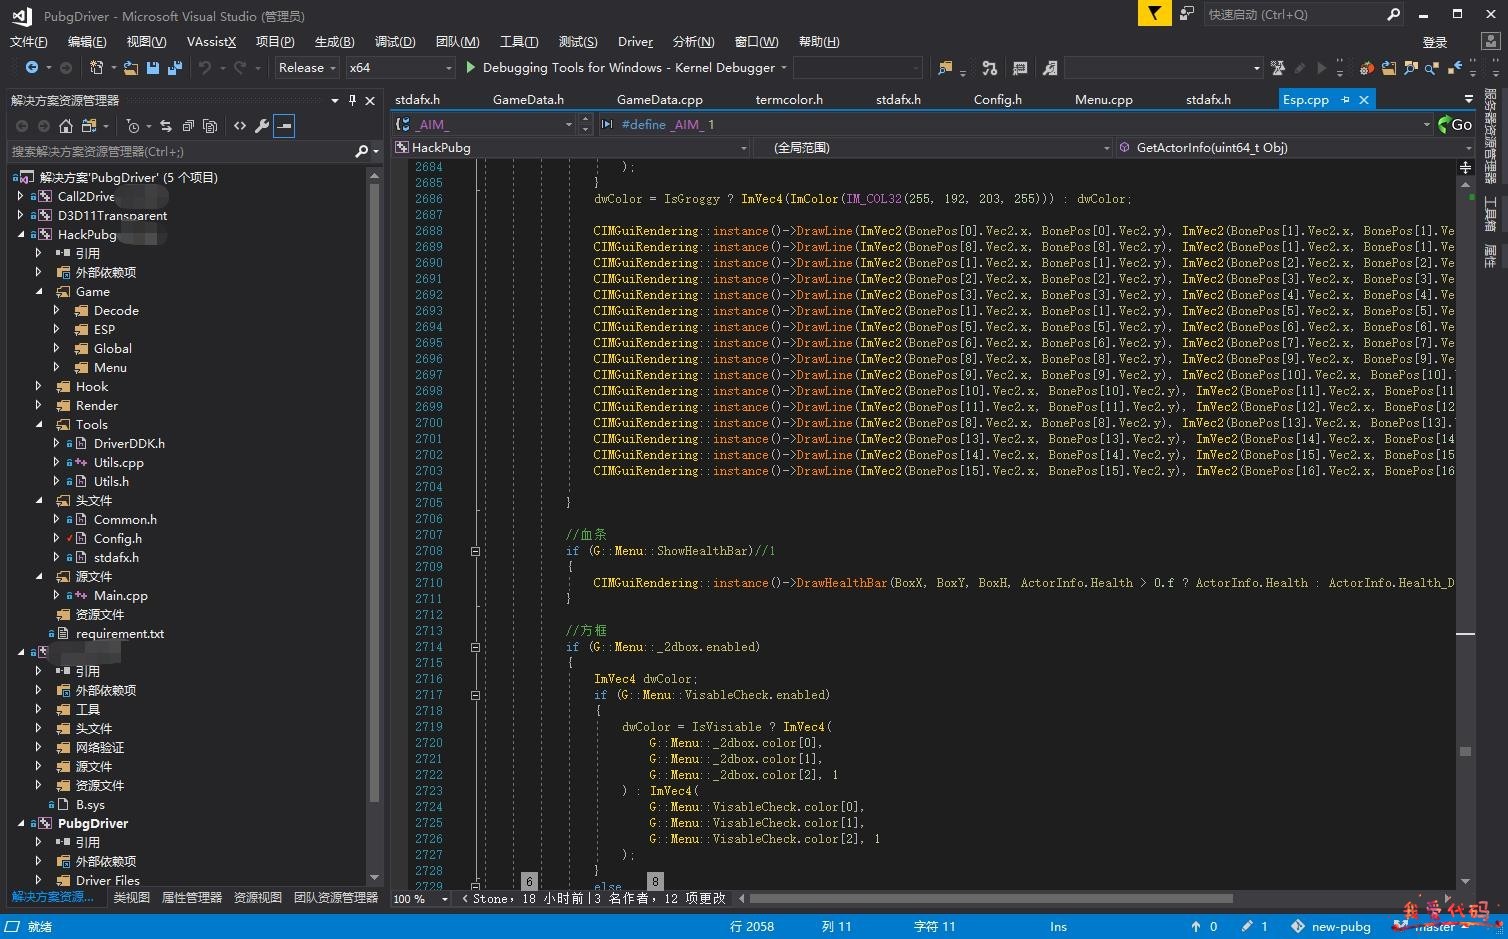Switch to the 属性管理器 bottom tab
The width and height of the screenshot is (1508, 939).
(191, 897)
